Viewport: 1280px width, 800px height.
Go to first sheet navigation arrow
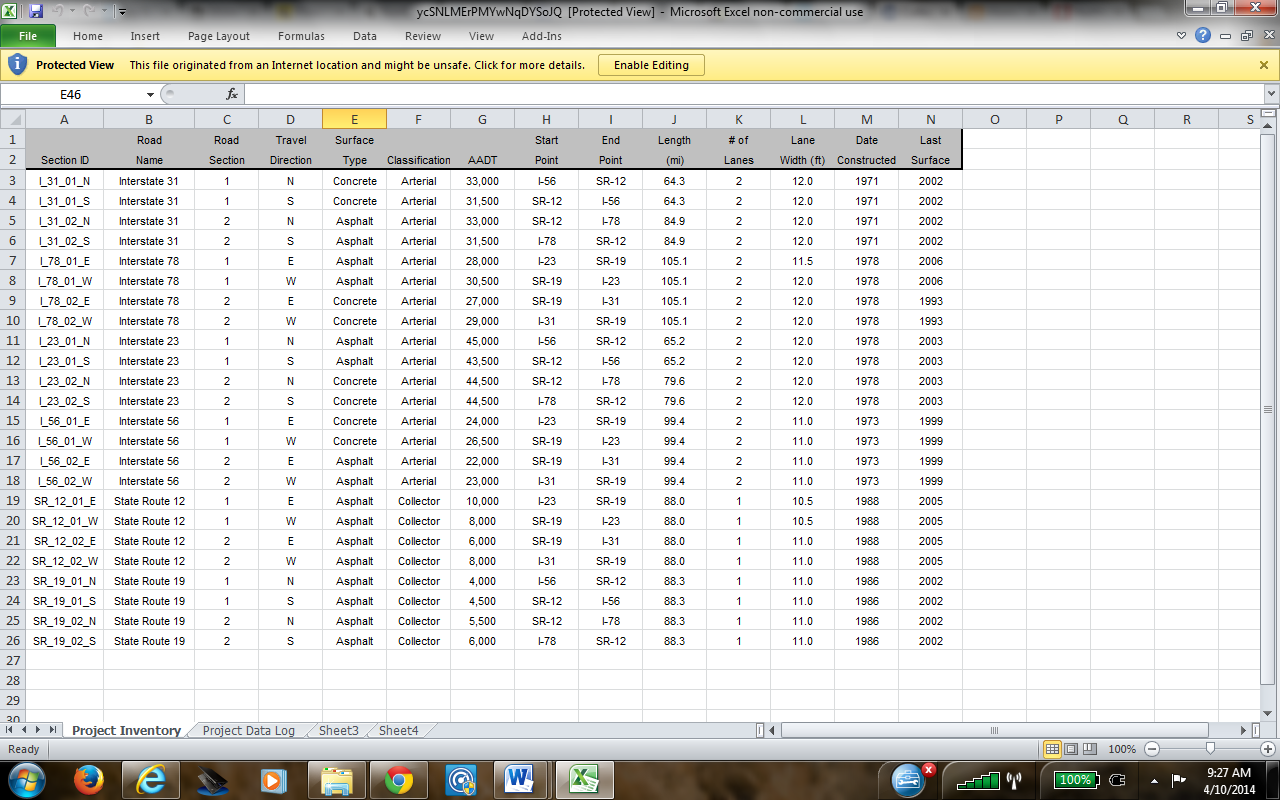[10, 731]
